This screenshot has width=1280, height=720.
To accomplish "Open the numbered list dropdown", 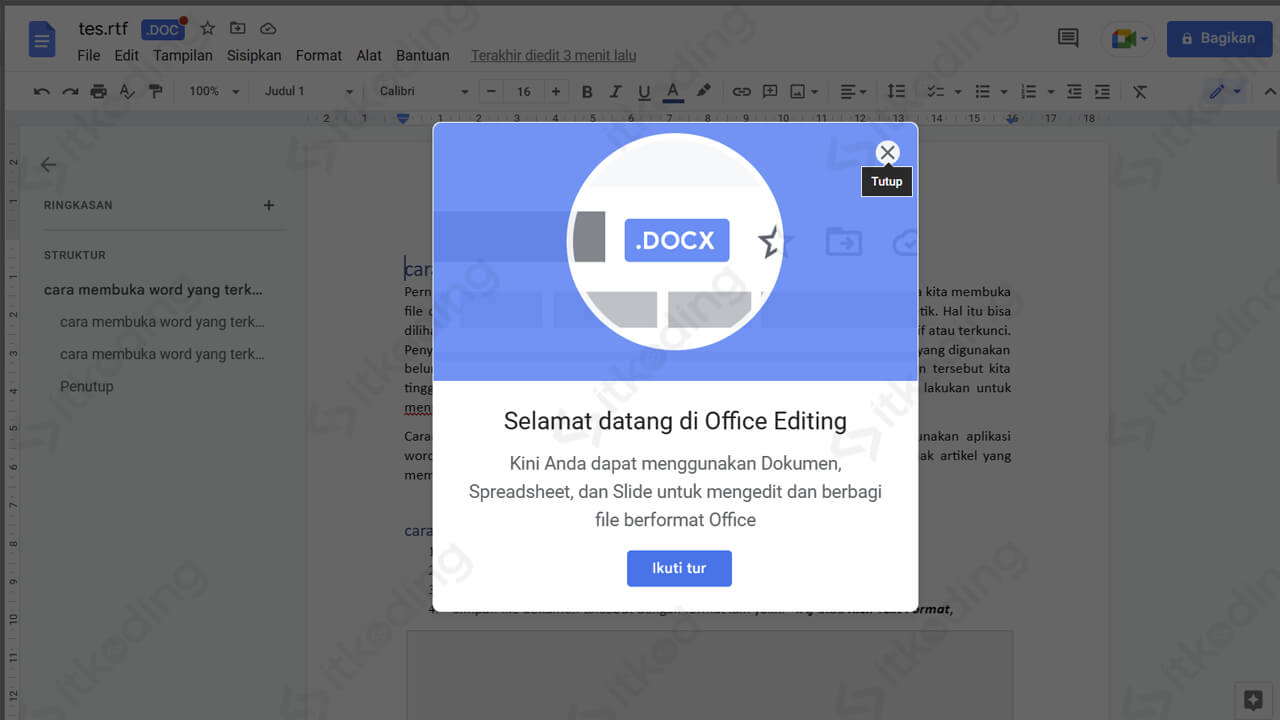I will coord(1037,91).
